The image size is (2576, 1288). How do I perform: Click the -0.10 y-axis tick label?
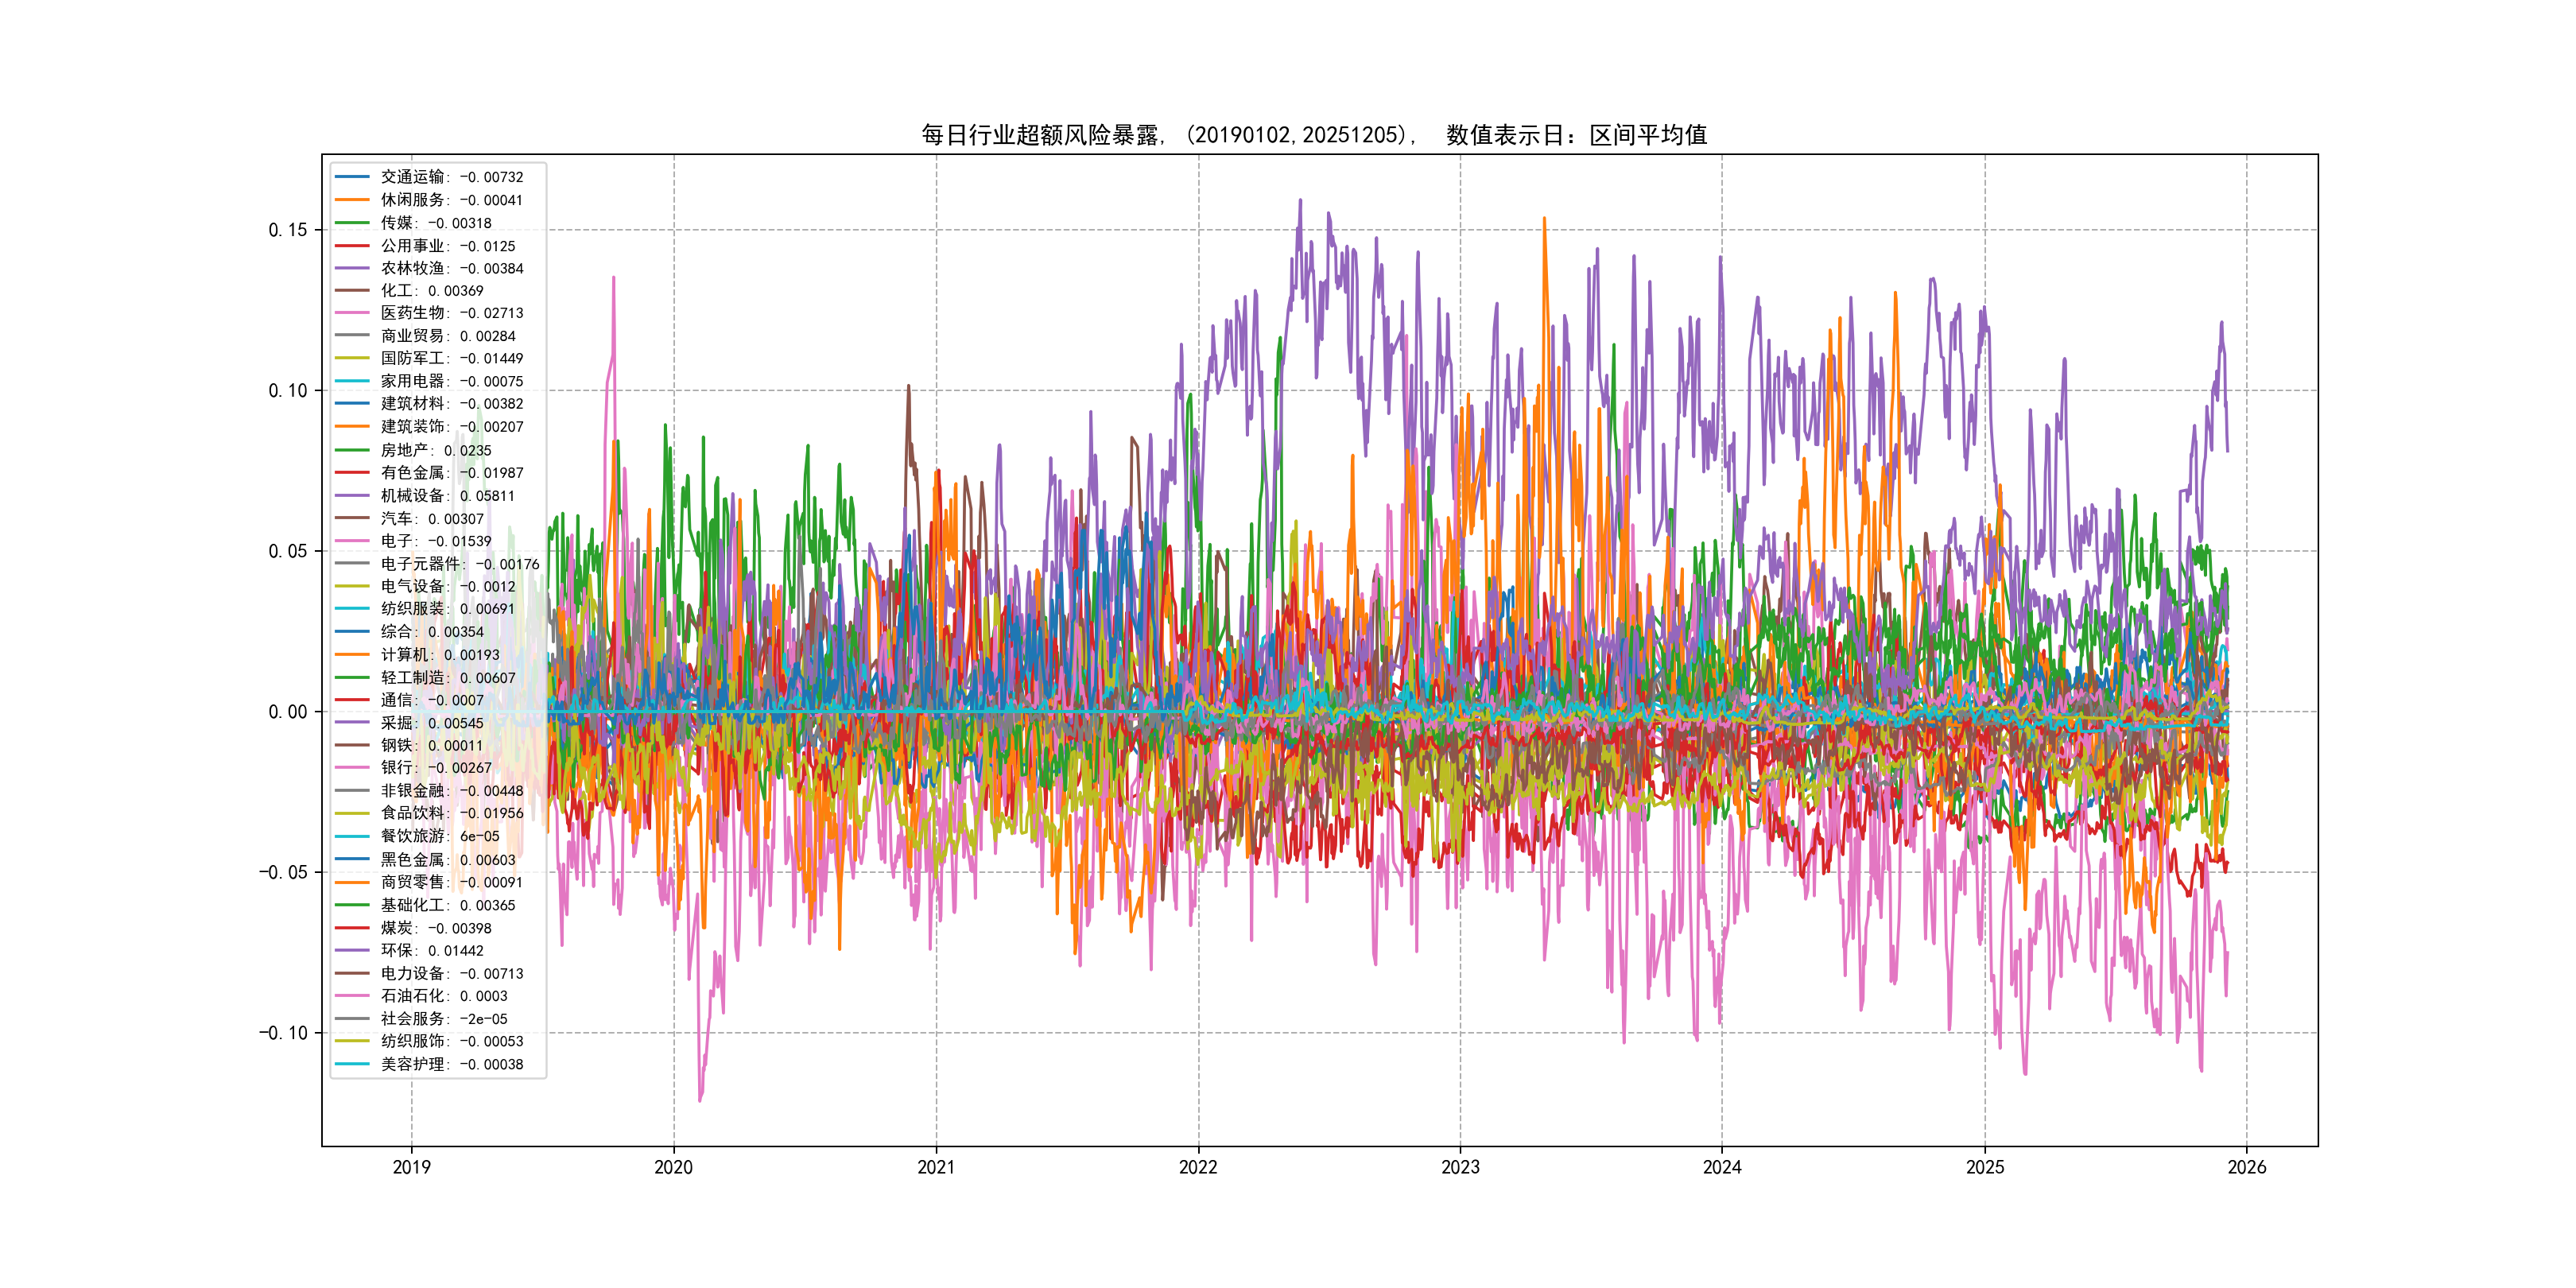(x=283, y=1033)
